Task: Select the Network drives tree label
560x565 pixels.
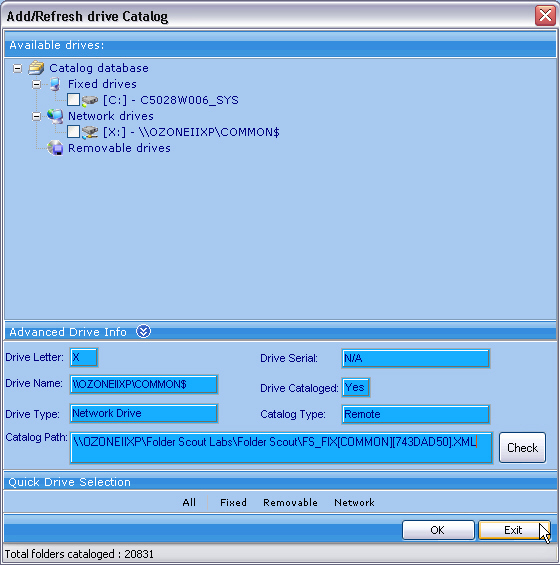Action: (111, 116)
